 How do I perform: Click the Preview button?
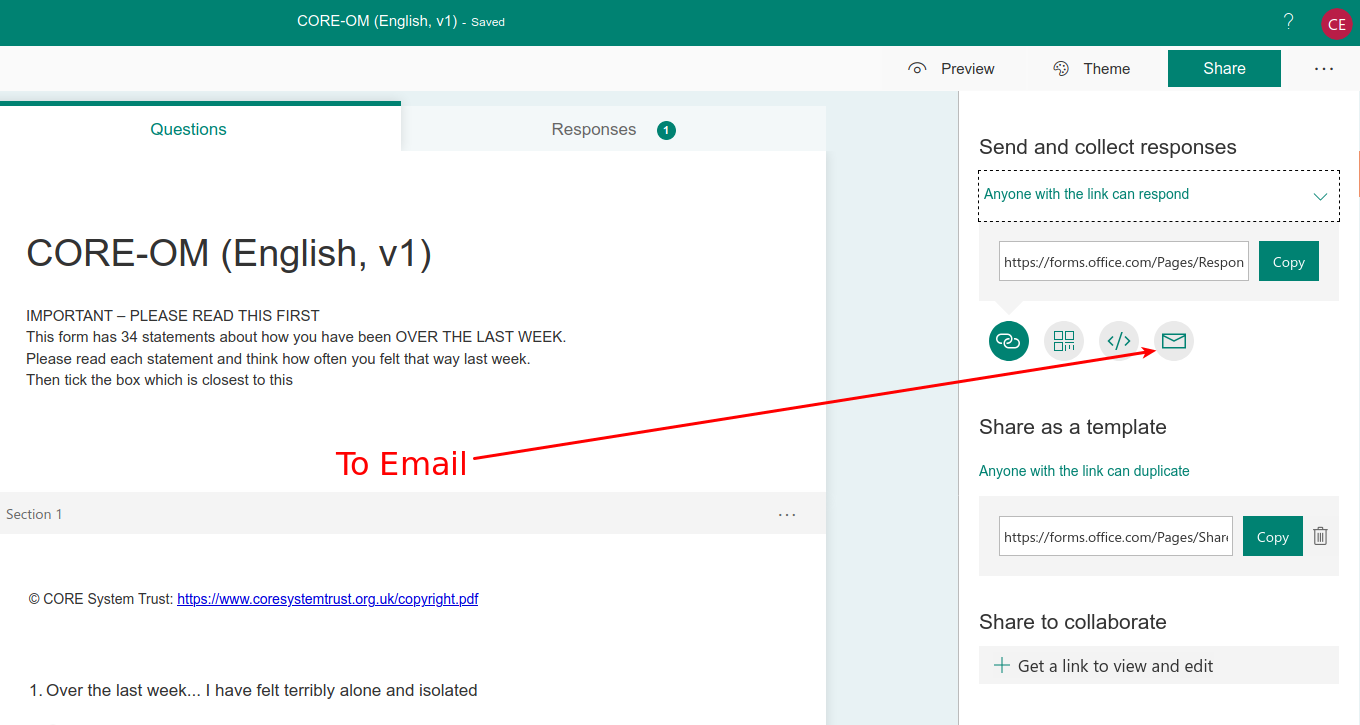click(x=951, y=69)
